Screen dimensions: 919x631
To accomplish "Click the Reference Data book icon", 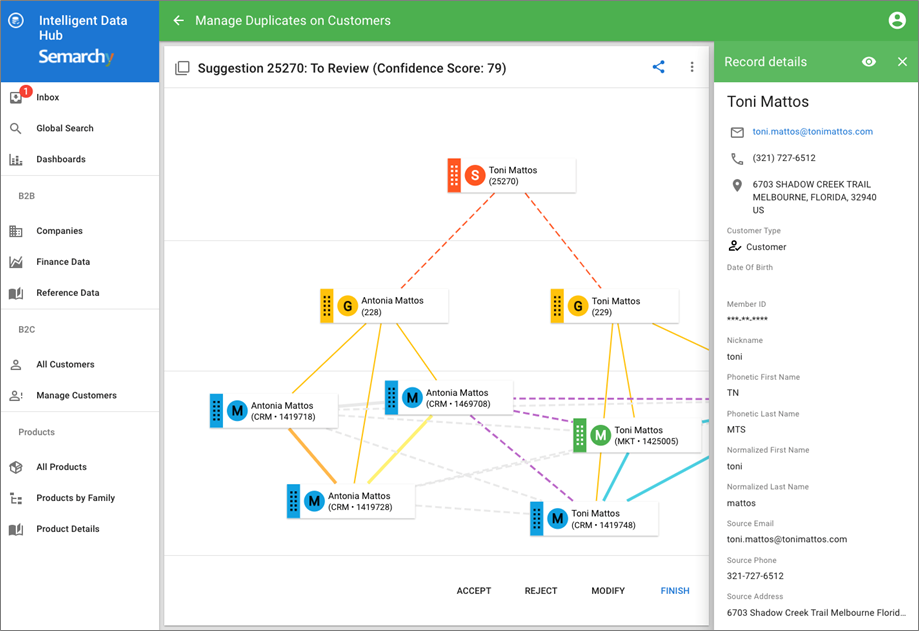I will [16, 293].
